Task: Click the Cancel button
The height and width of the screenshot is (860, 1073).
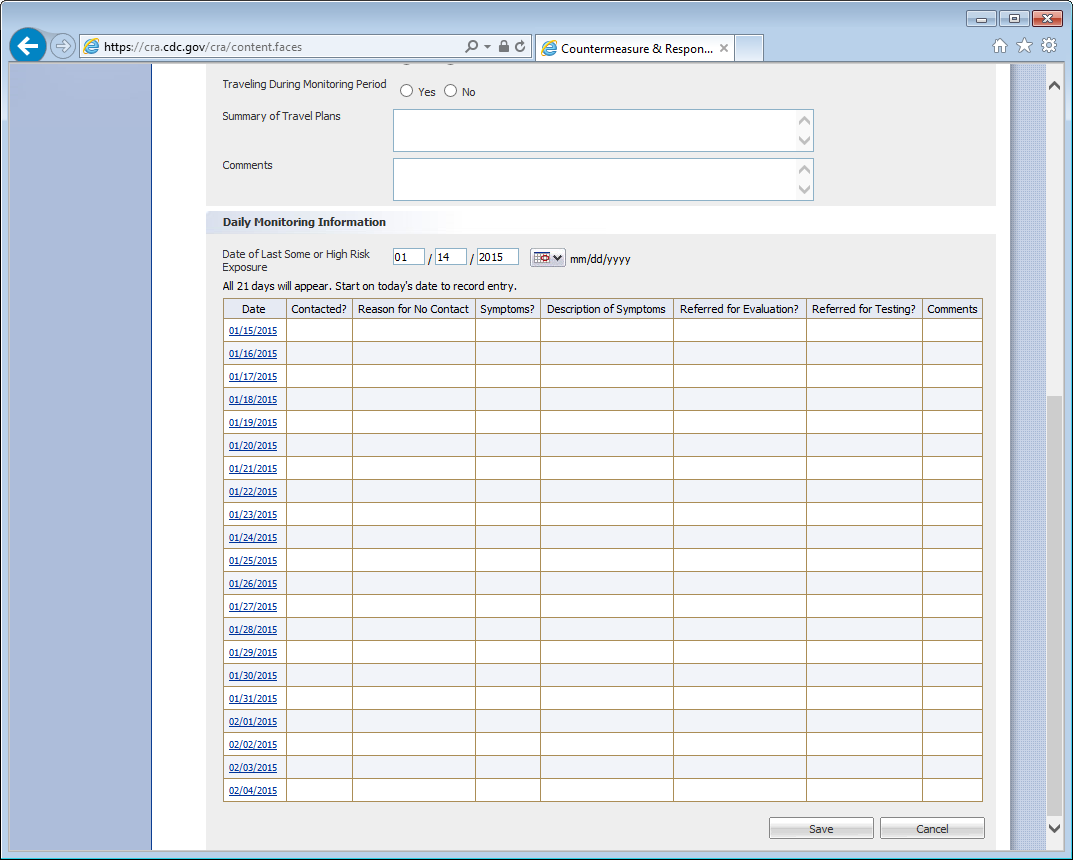Action: (932, 829)
